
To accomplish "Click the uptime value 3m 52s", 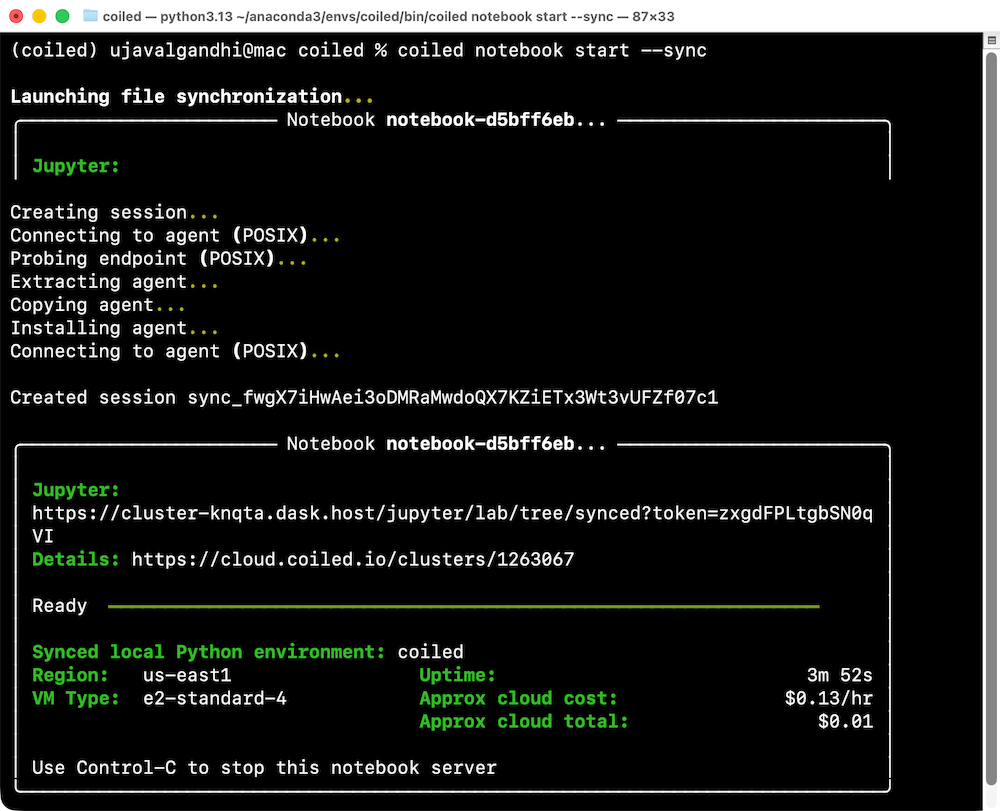I will 839,675.
